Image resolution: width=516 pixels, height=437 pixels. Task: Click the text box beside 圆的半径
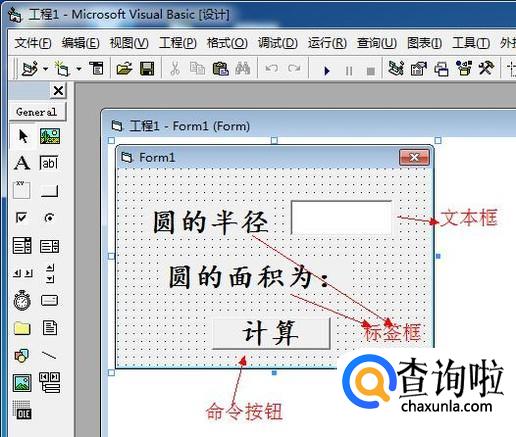point(342,217)
